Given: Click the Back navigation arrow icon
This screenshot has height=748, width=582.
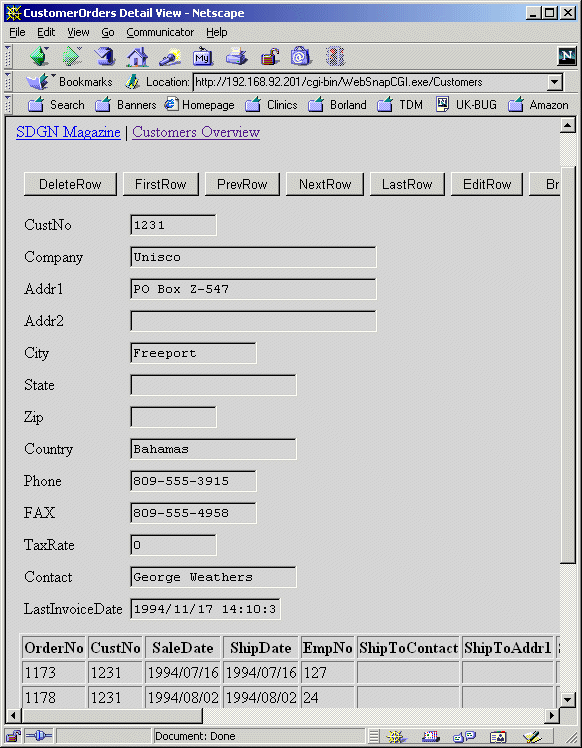Looking at the screenshot, I should (40, 56).
